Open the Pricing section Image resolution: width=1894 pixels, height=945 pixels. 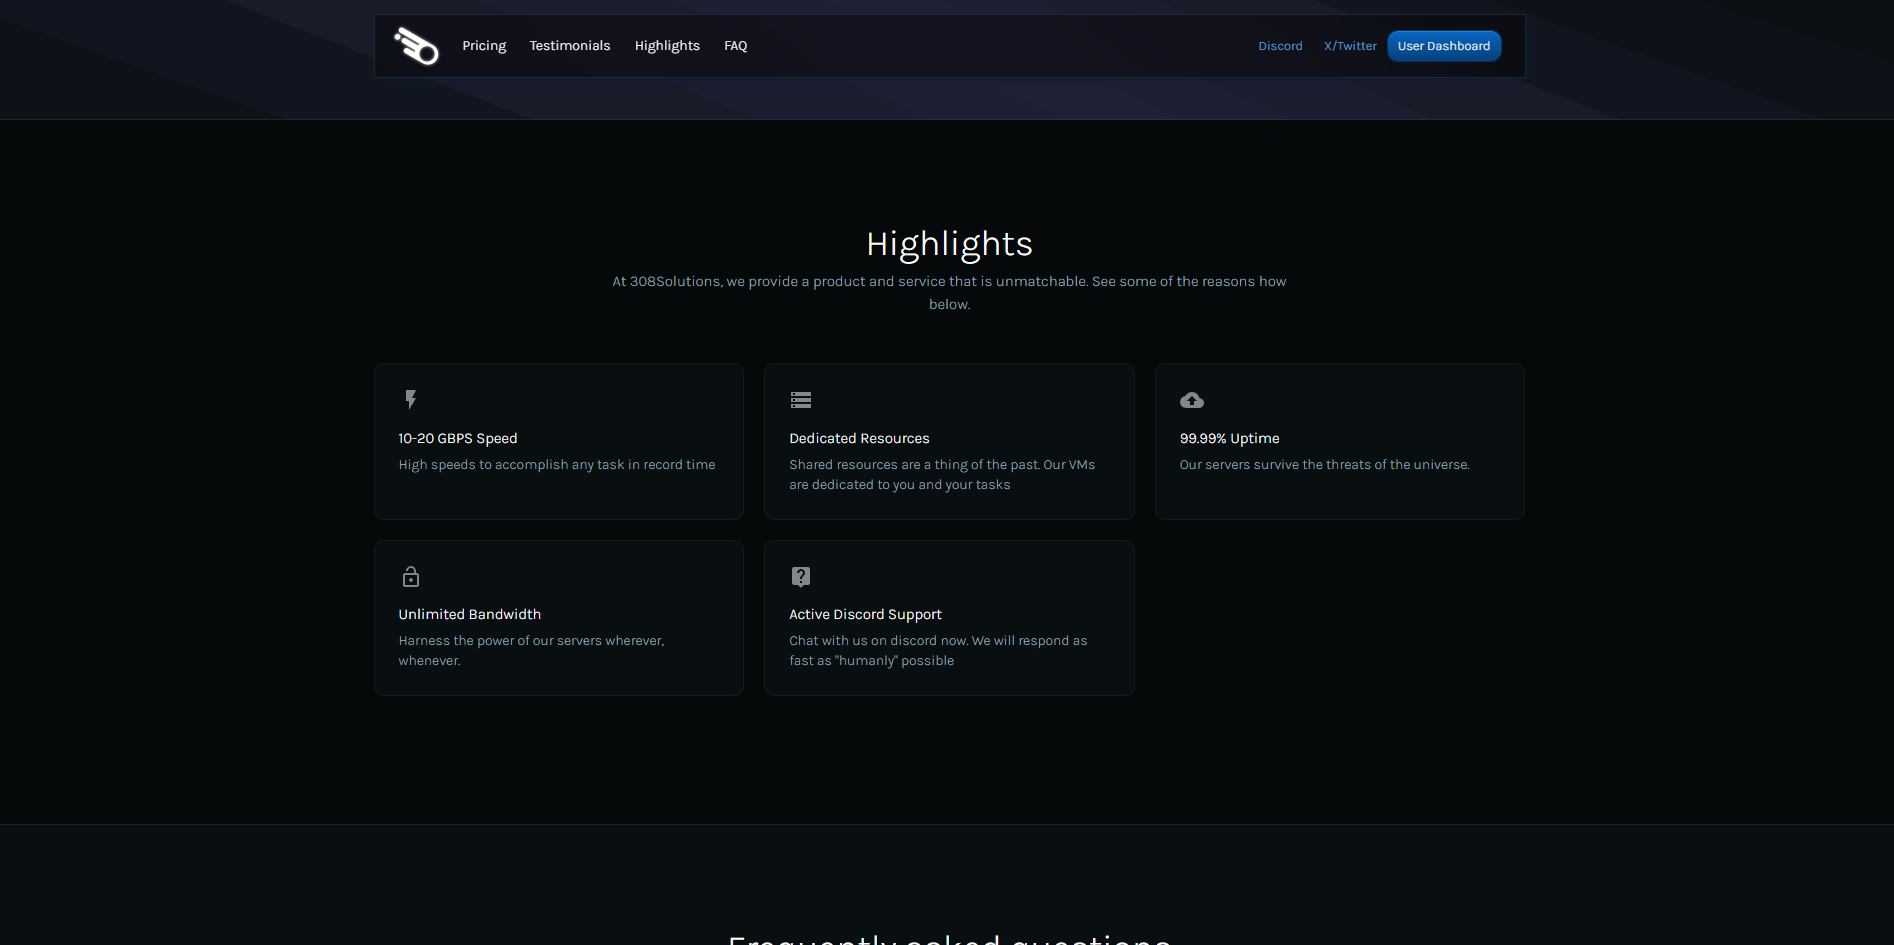(x=484, y=45)
